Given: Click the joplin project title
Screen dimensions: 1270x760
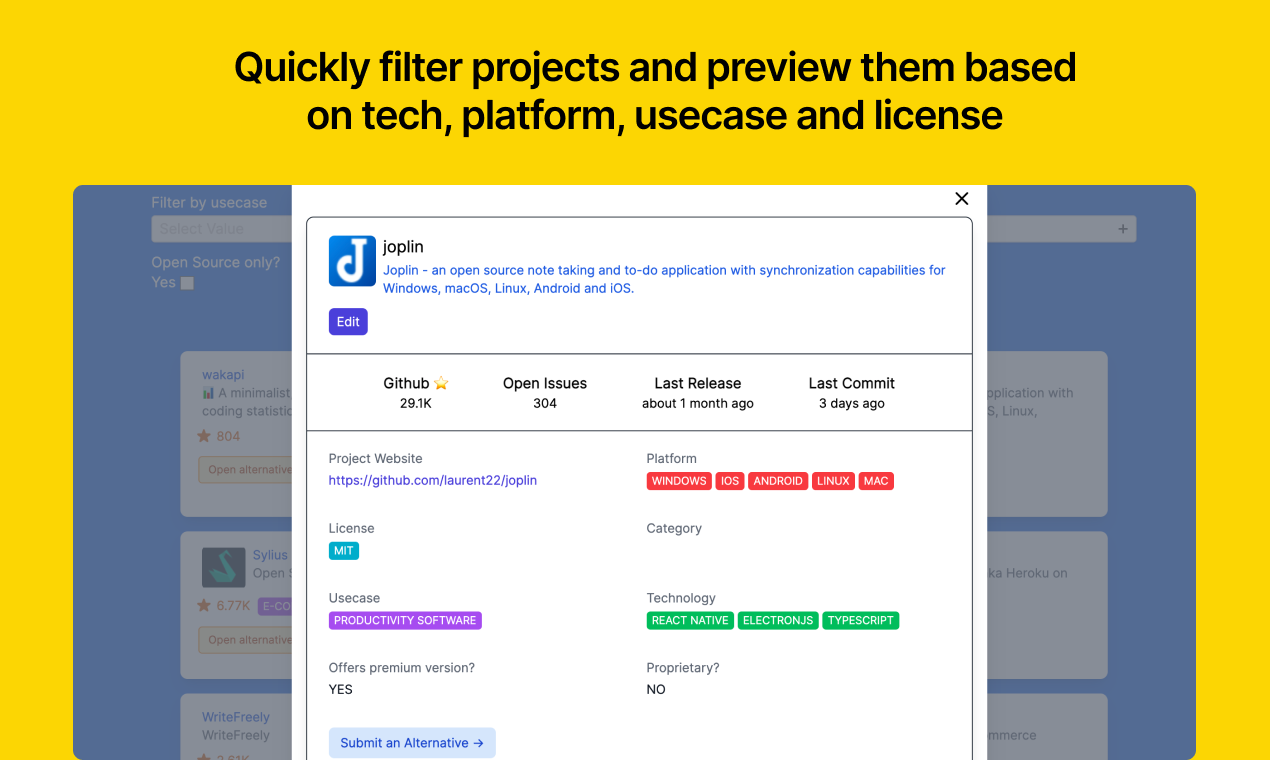Looking at the screenshot, I should (404, 246).
